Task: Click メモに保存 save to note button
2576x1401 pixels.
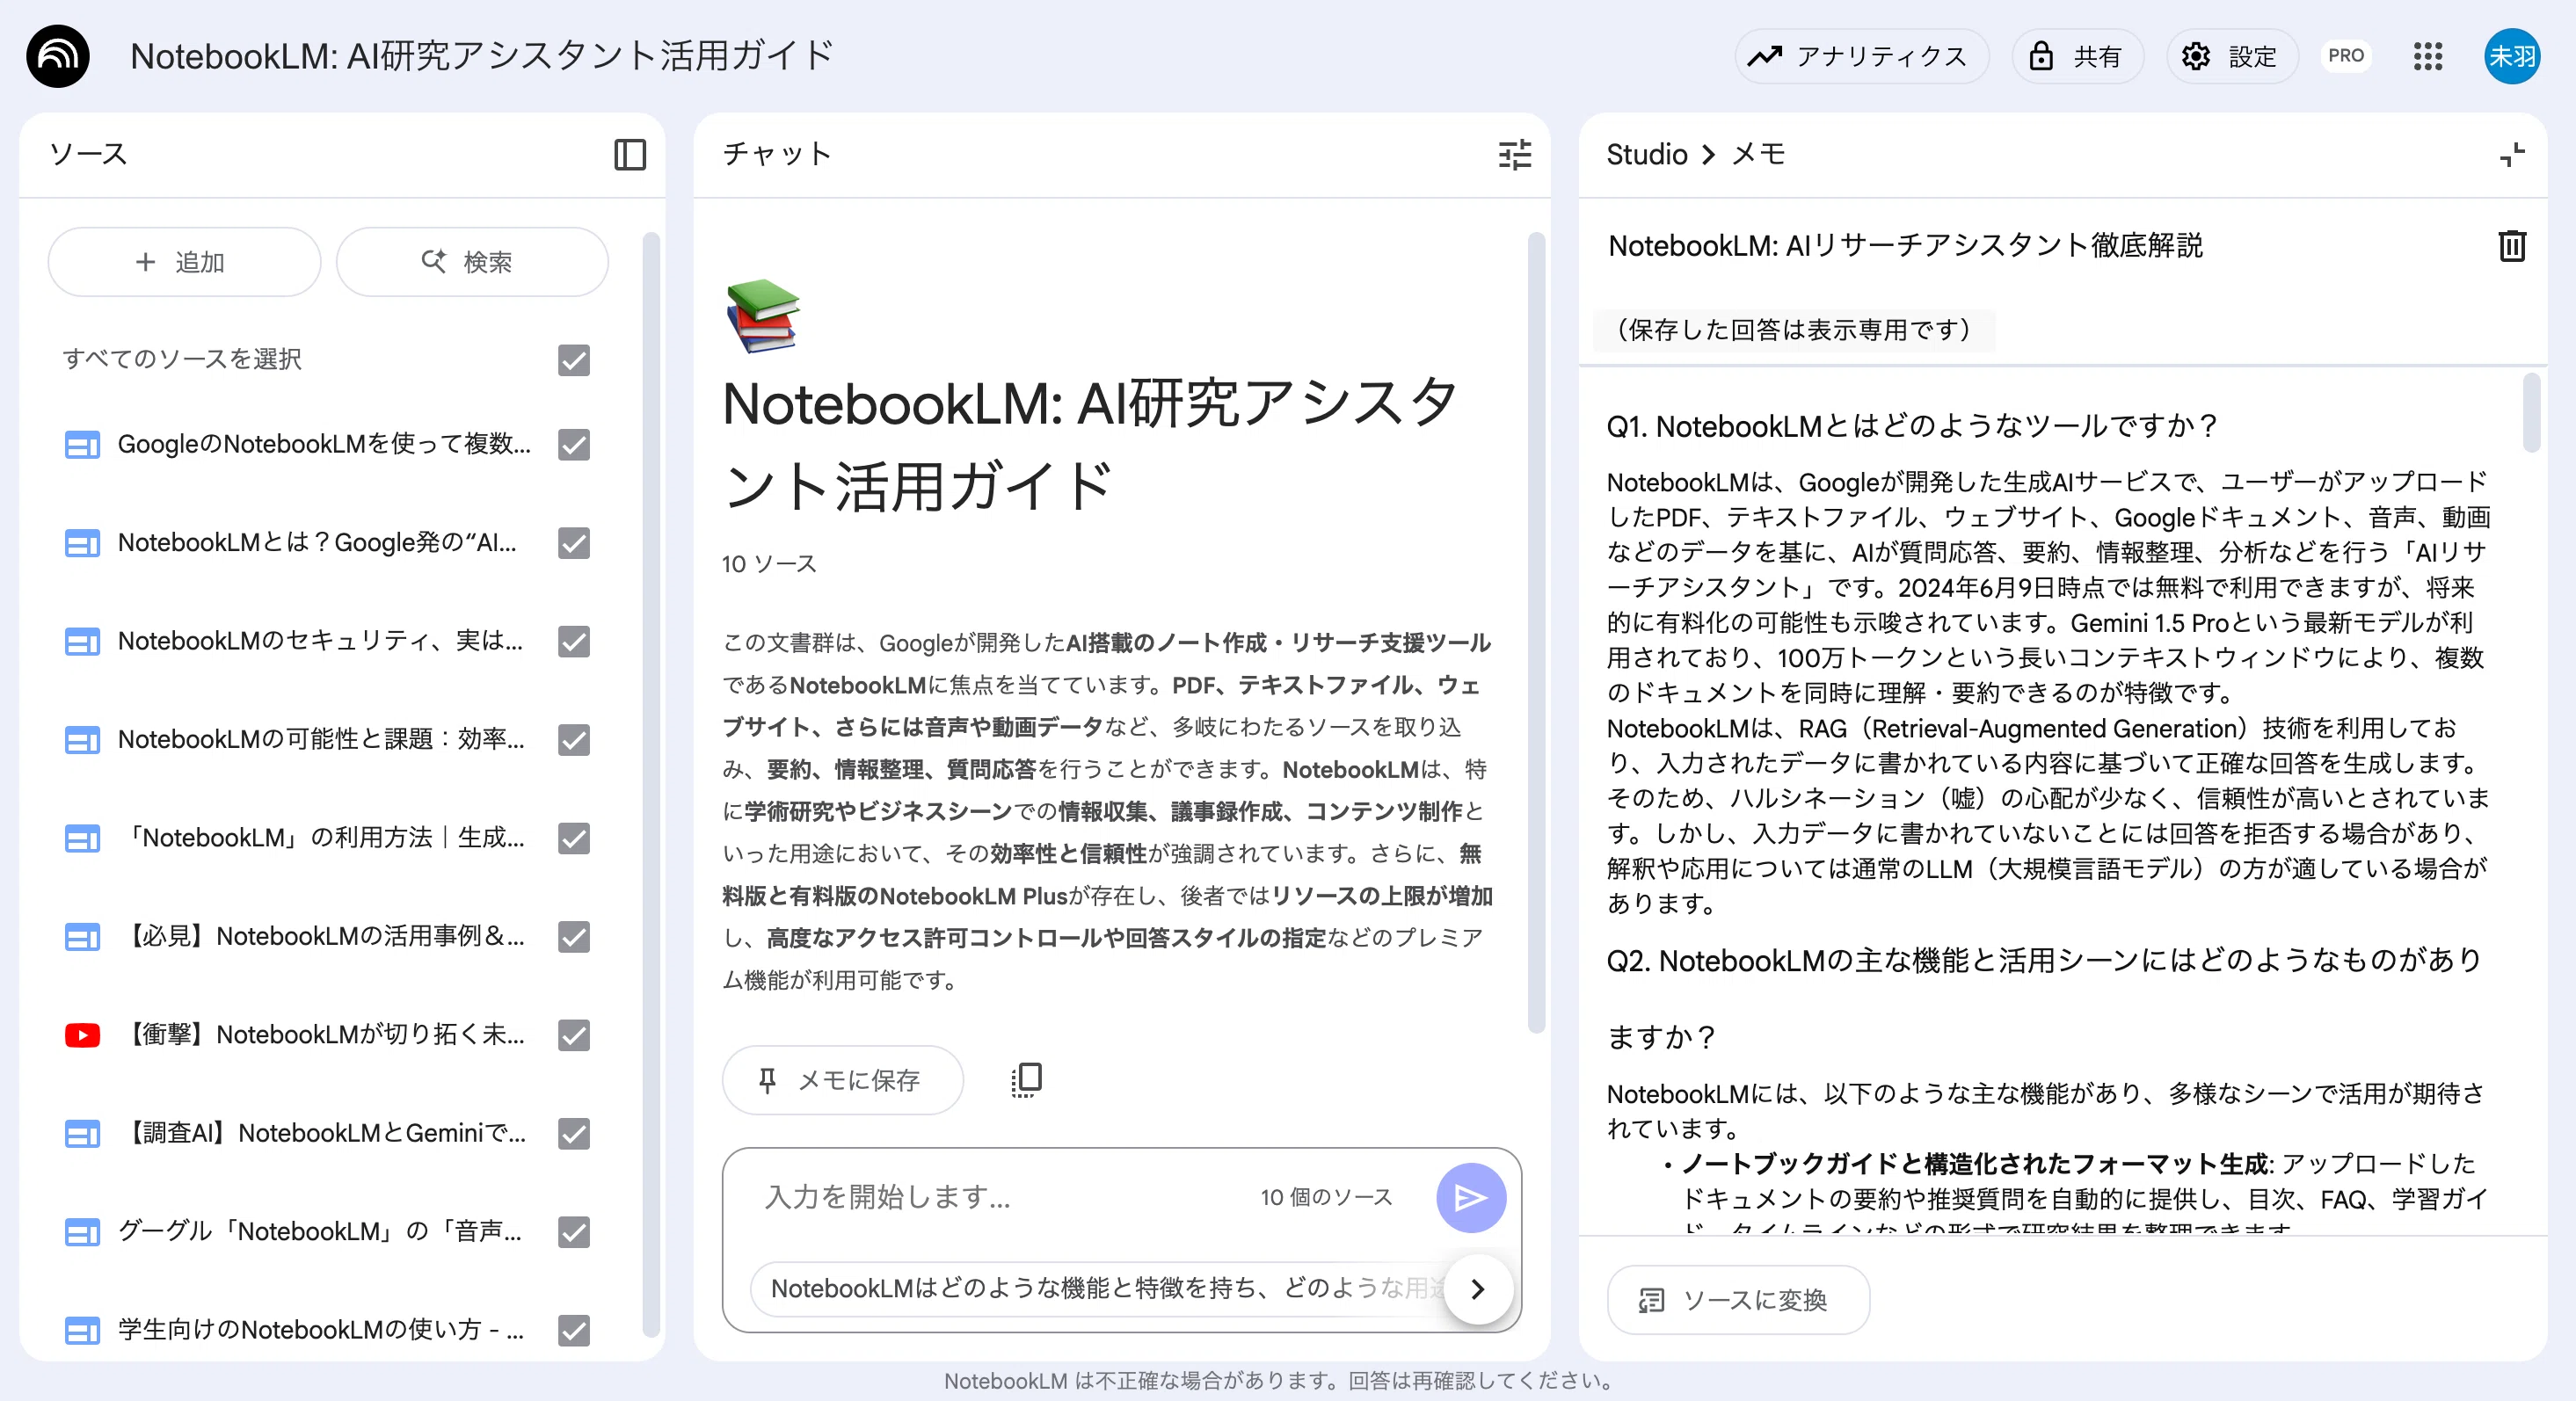Action: click(x=842, y=1080)
